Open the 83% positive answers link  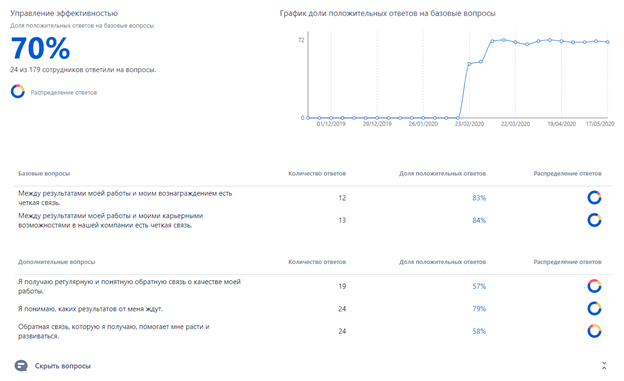[479, 198]
